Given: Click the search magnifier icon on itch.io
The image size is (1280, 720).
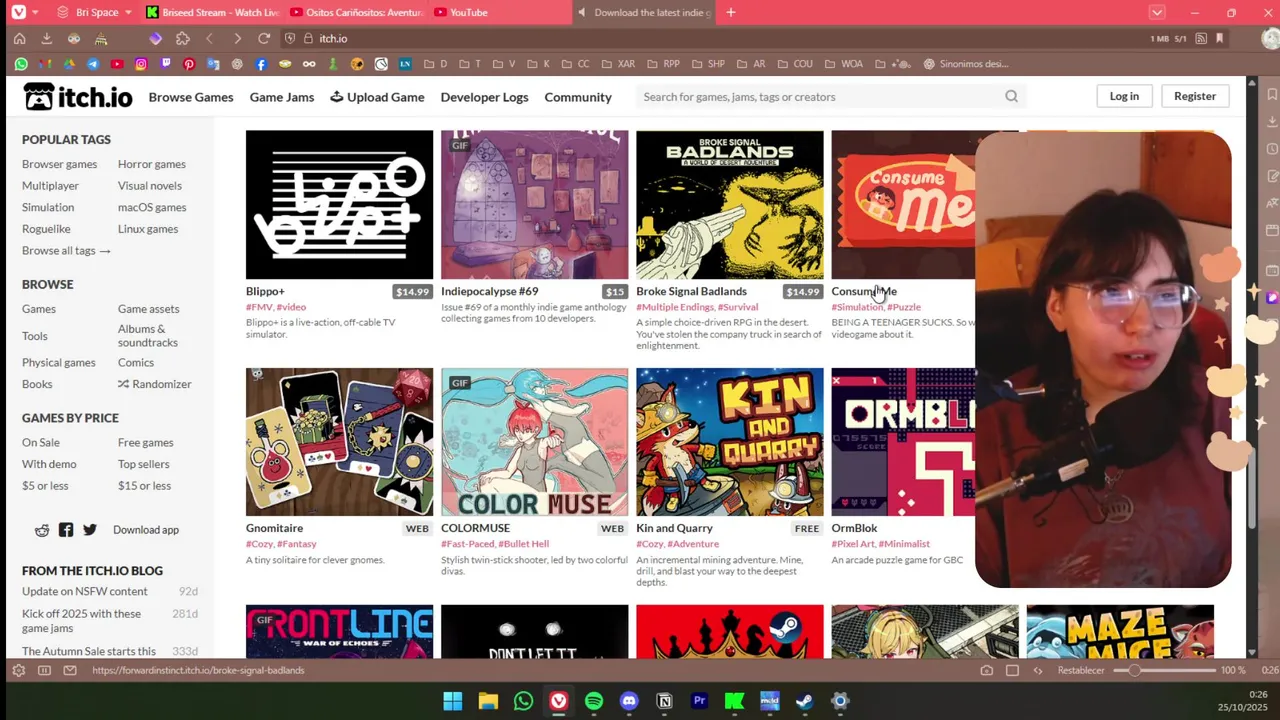Looking at the screenshot, I should (1011, 97).
